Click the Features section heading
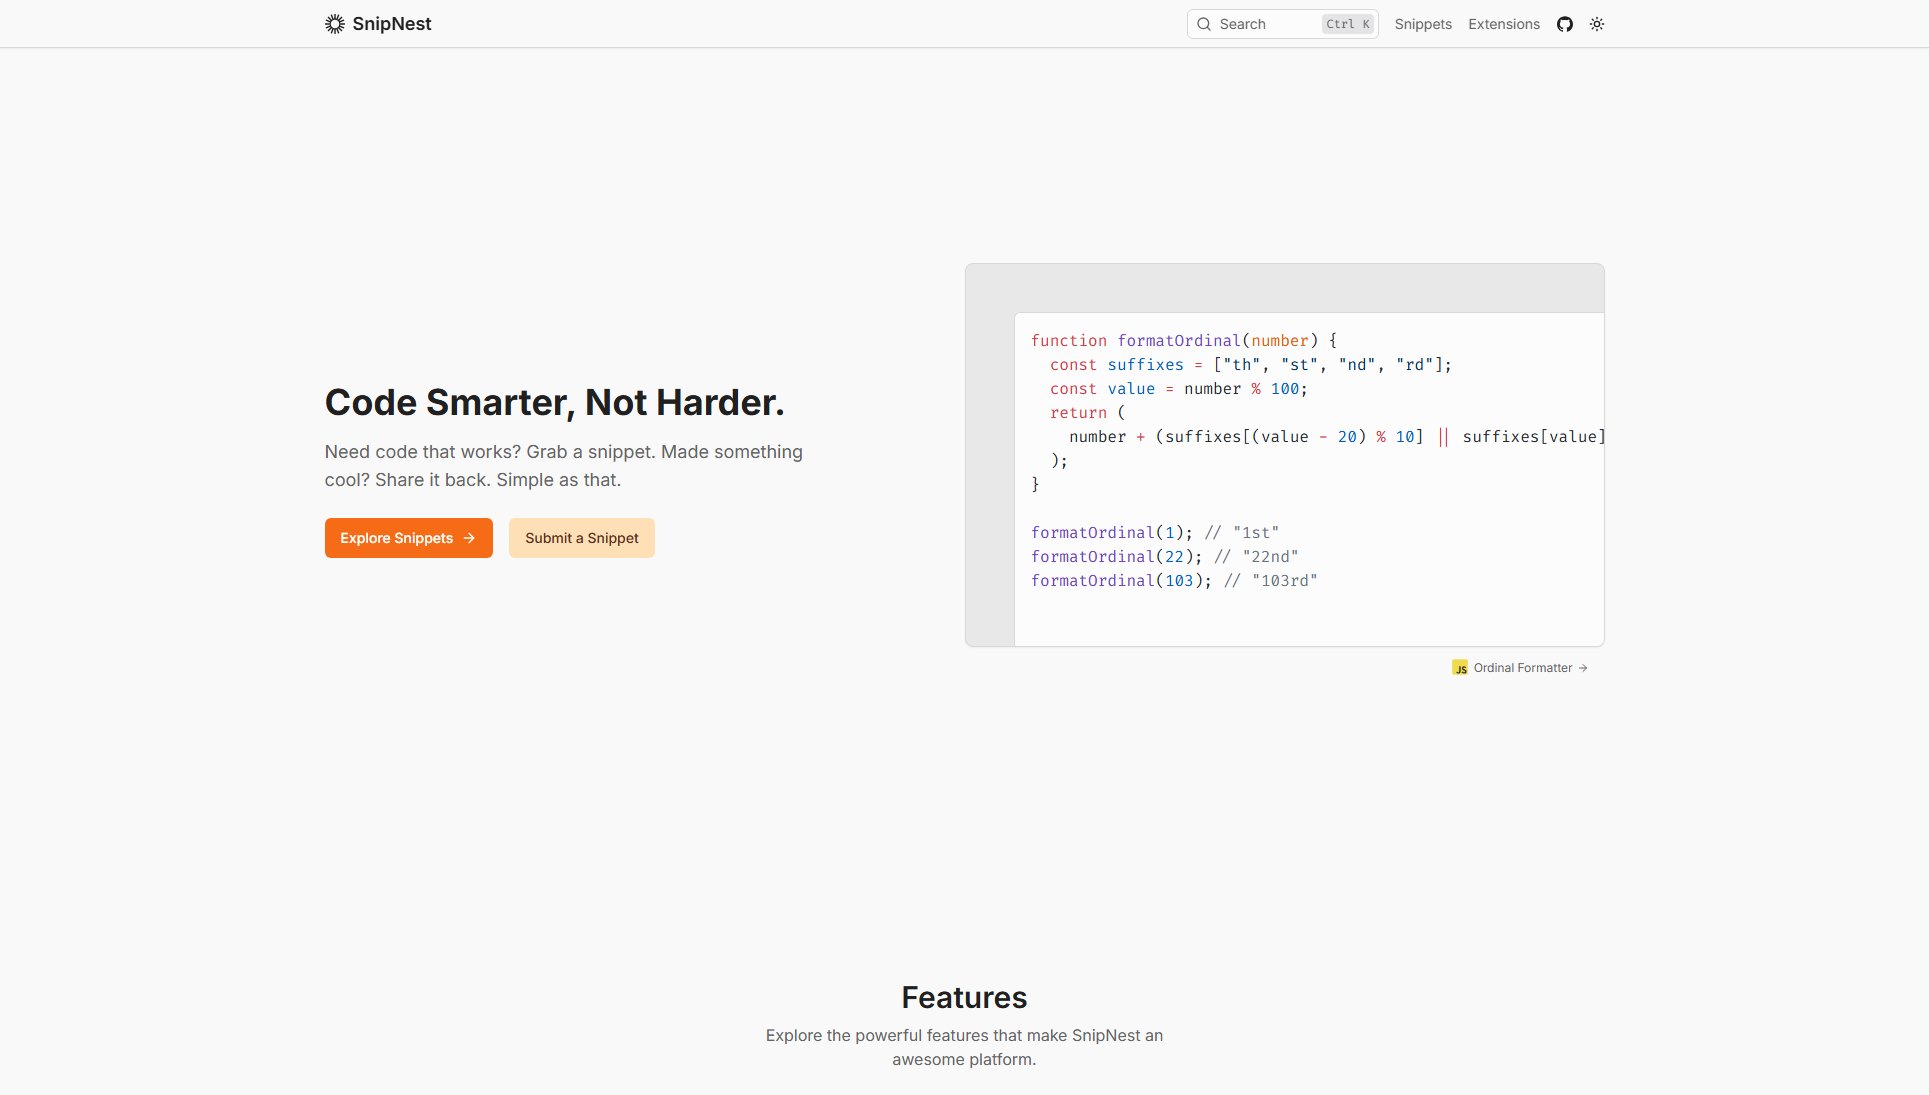The image size is (1929, 1095). 964,997
